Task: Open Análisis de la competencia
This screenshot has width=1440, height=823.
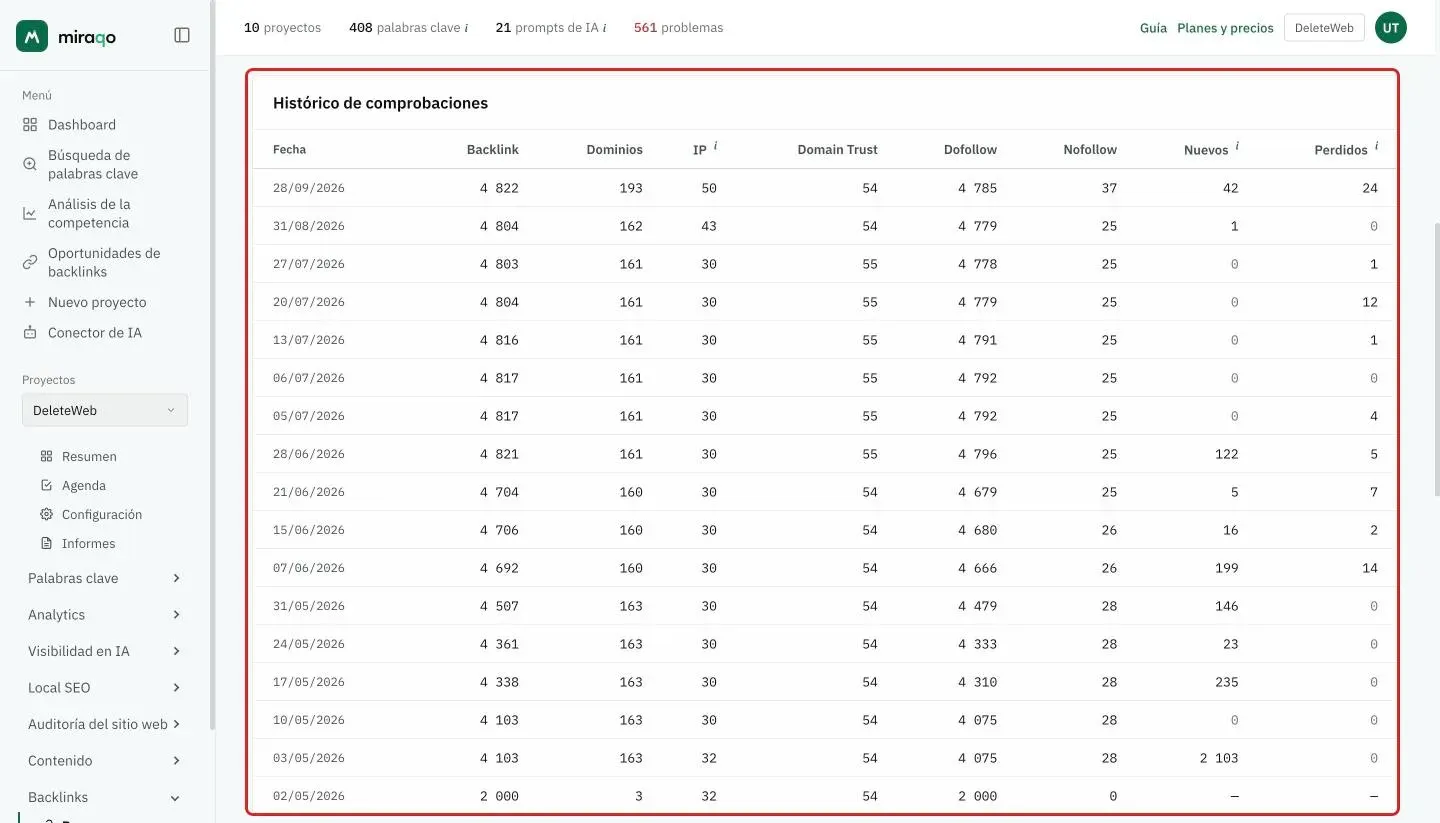Action: [89, 213]
